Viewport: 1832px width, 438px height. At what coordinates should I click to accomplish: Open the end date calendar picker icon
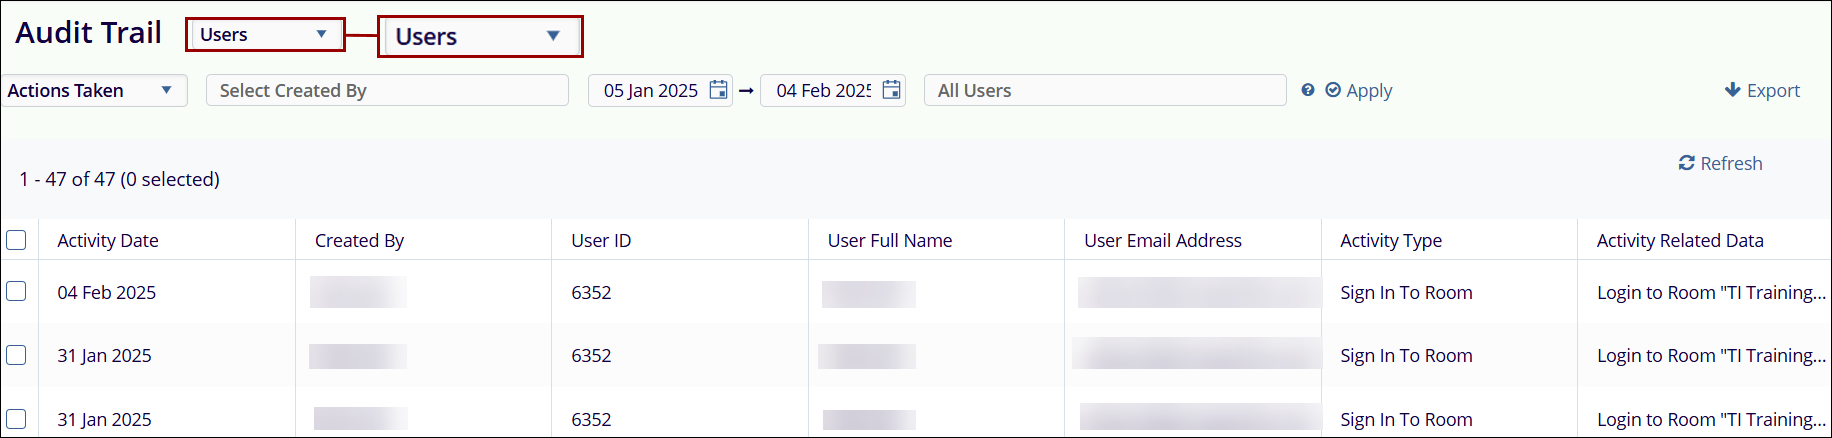point(891,90)
